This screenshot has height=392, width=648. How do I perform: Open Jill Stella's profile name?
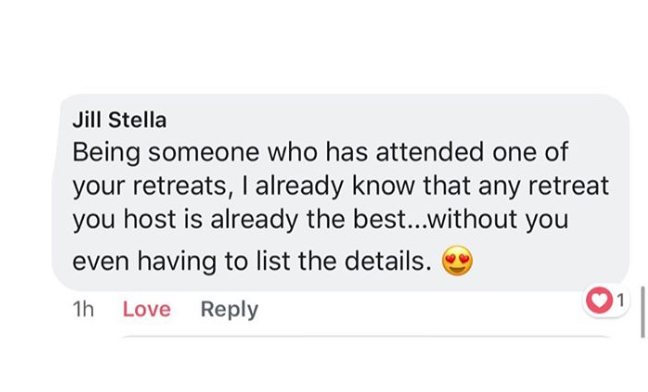tap(119, 120)
